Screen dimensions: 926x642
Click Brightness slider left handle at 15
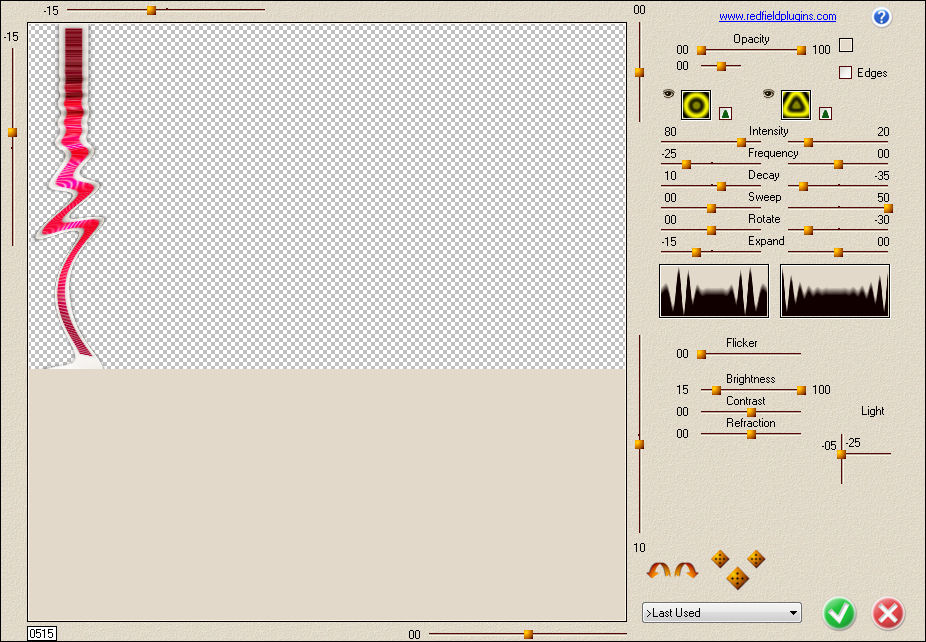716,390
